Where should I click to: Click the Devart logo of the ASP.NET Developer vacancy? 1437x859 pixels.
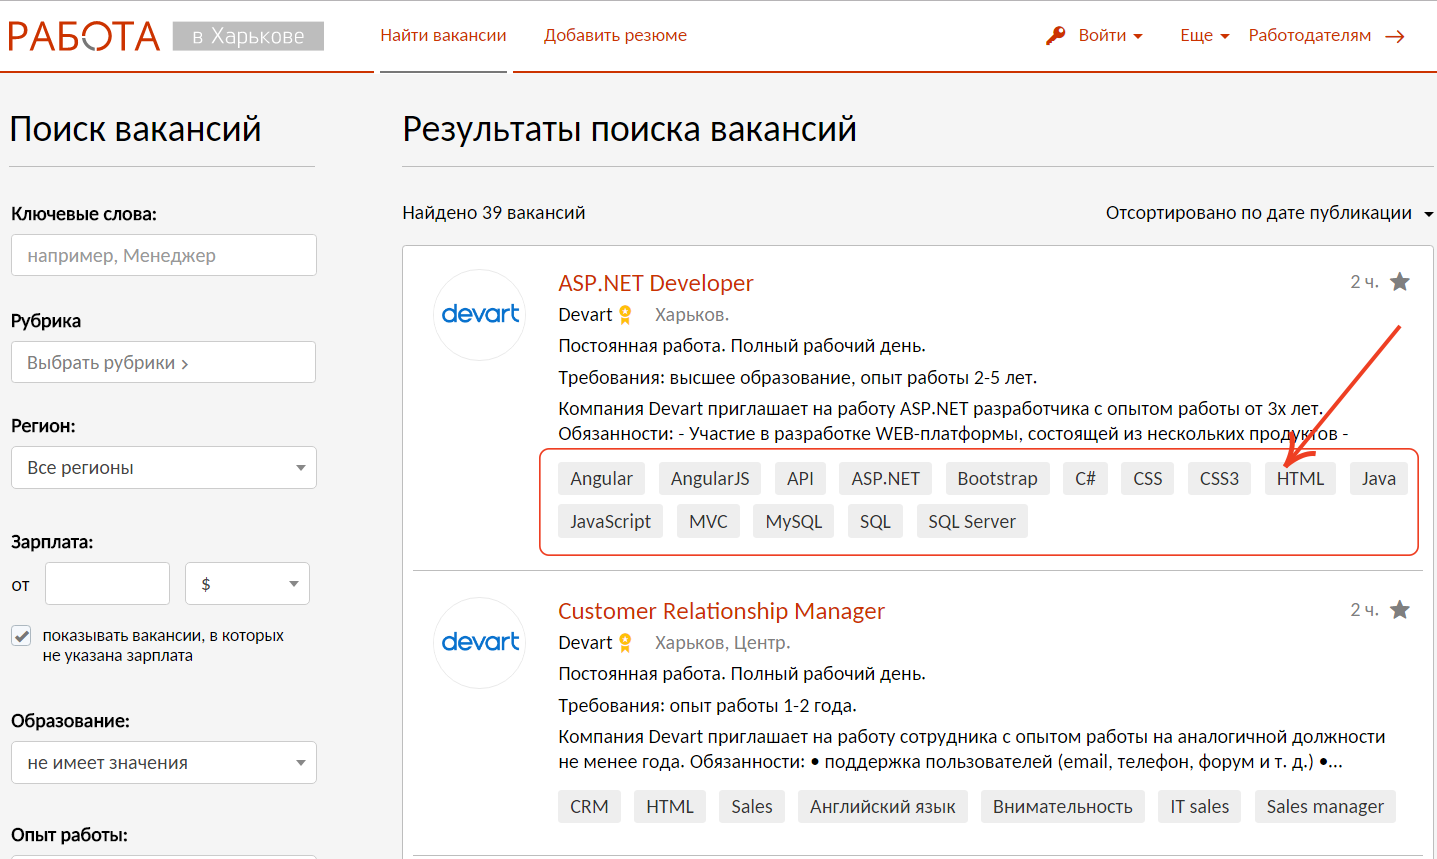point(480,314)
